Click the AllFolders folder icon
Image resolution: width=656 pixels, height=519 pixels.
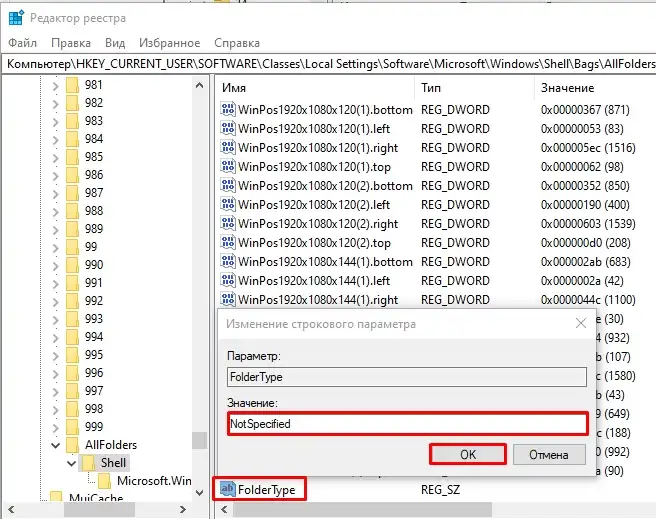click(72, 445)
